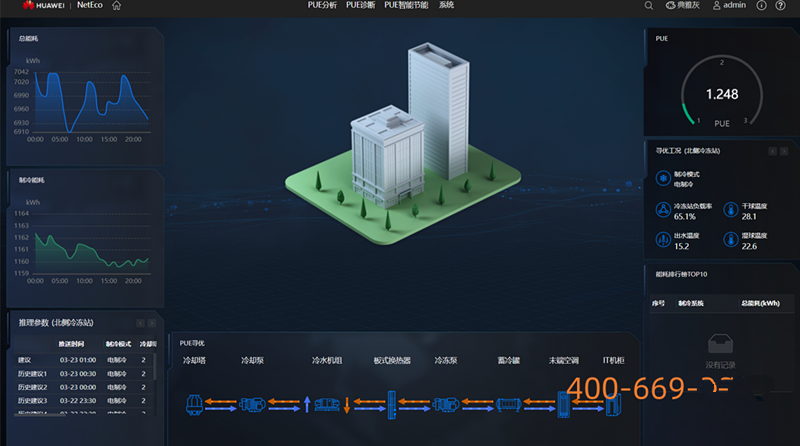The image size is (800, 446).
Task: Select the 历史建议3 row
Action: tap(83, 401)
